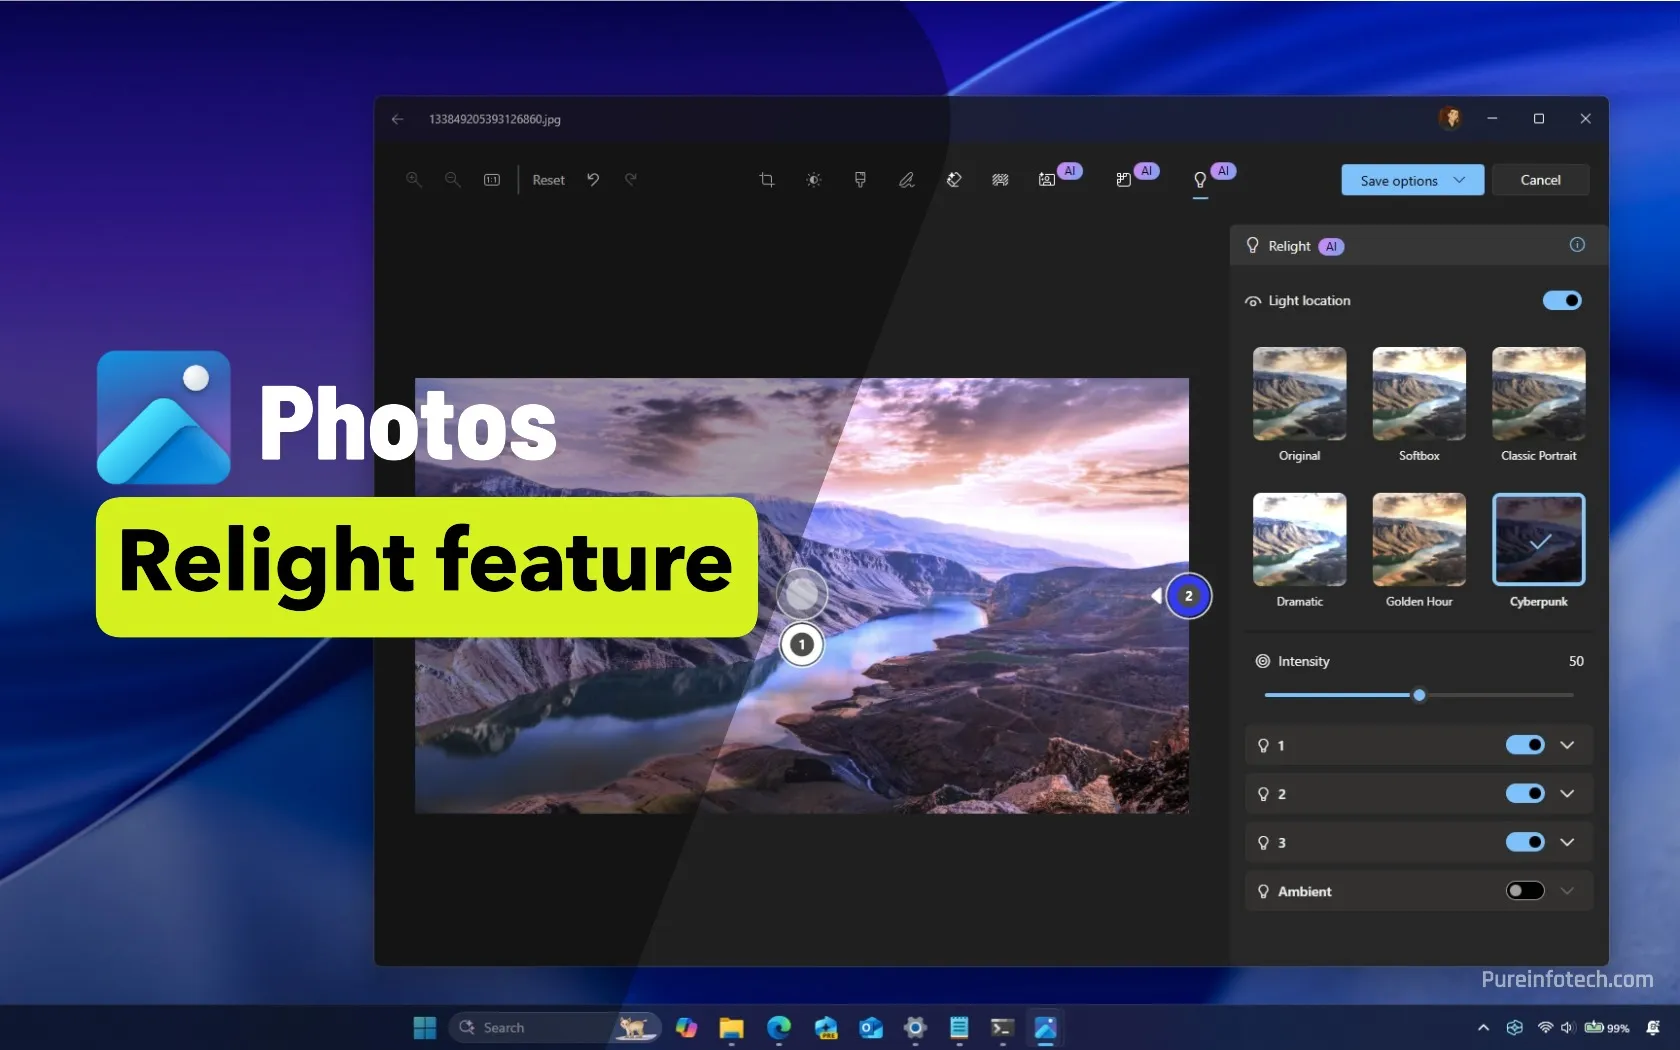Select light marker 1 on the image
This screenshot has width=1680, height=1050.
pyautogui.click(x=801, y=645)
